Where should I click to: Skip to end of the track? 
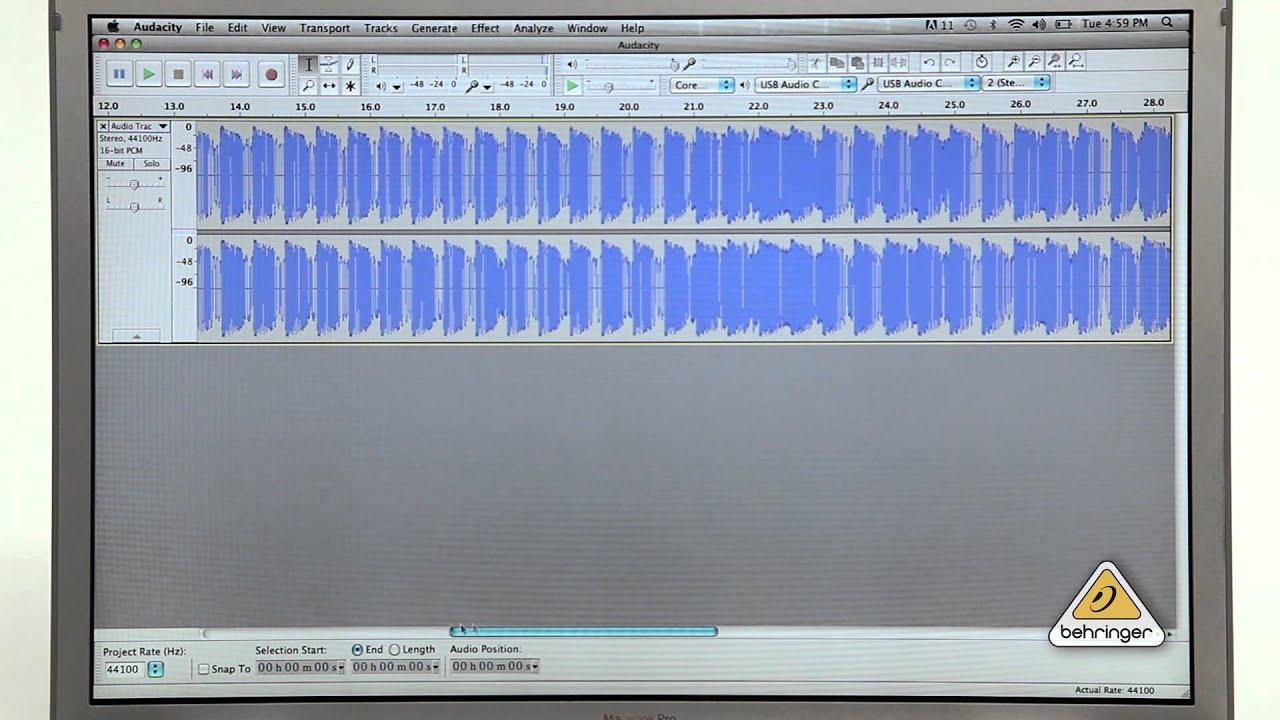point(236,74)
